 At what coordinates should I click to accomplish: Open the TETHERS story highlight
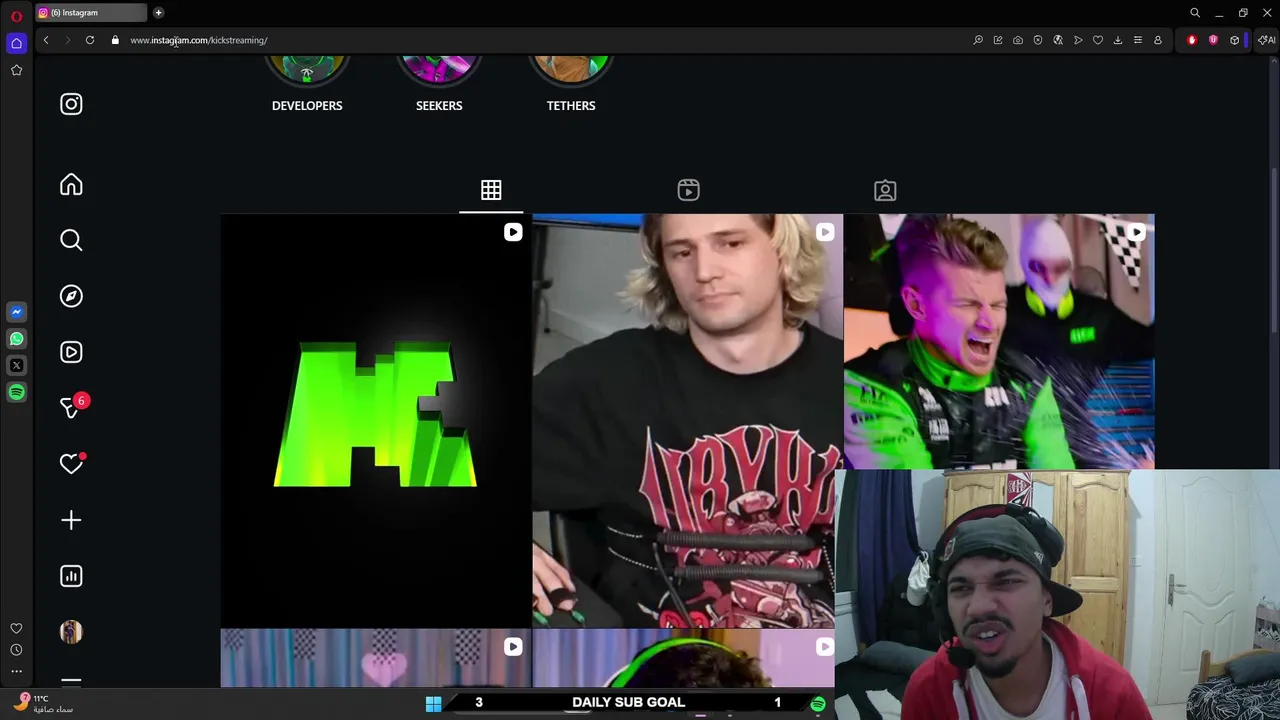point(571,85)
